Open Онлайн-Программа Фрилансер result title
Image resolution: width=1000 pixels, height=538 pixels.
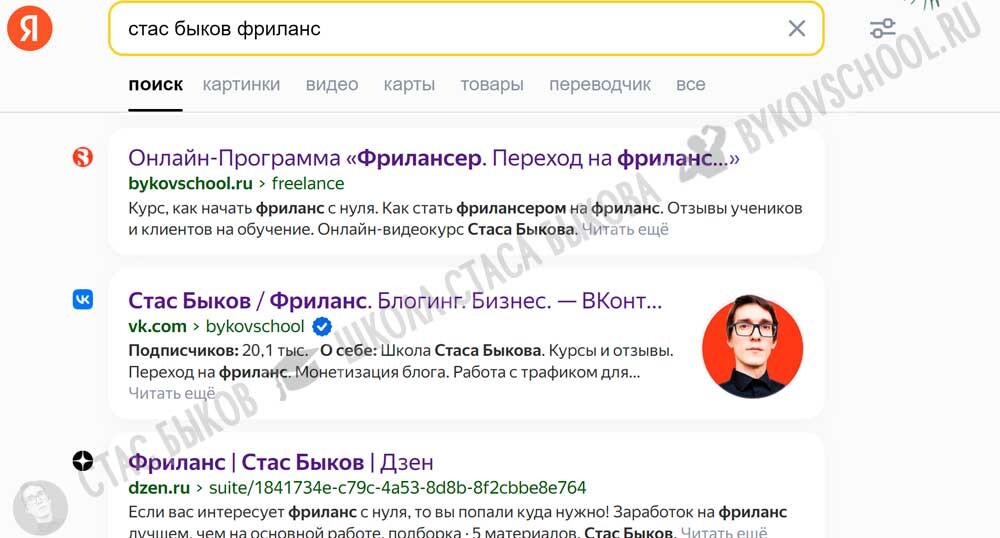coord(434,158)
